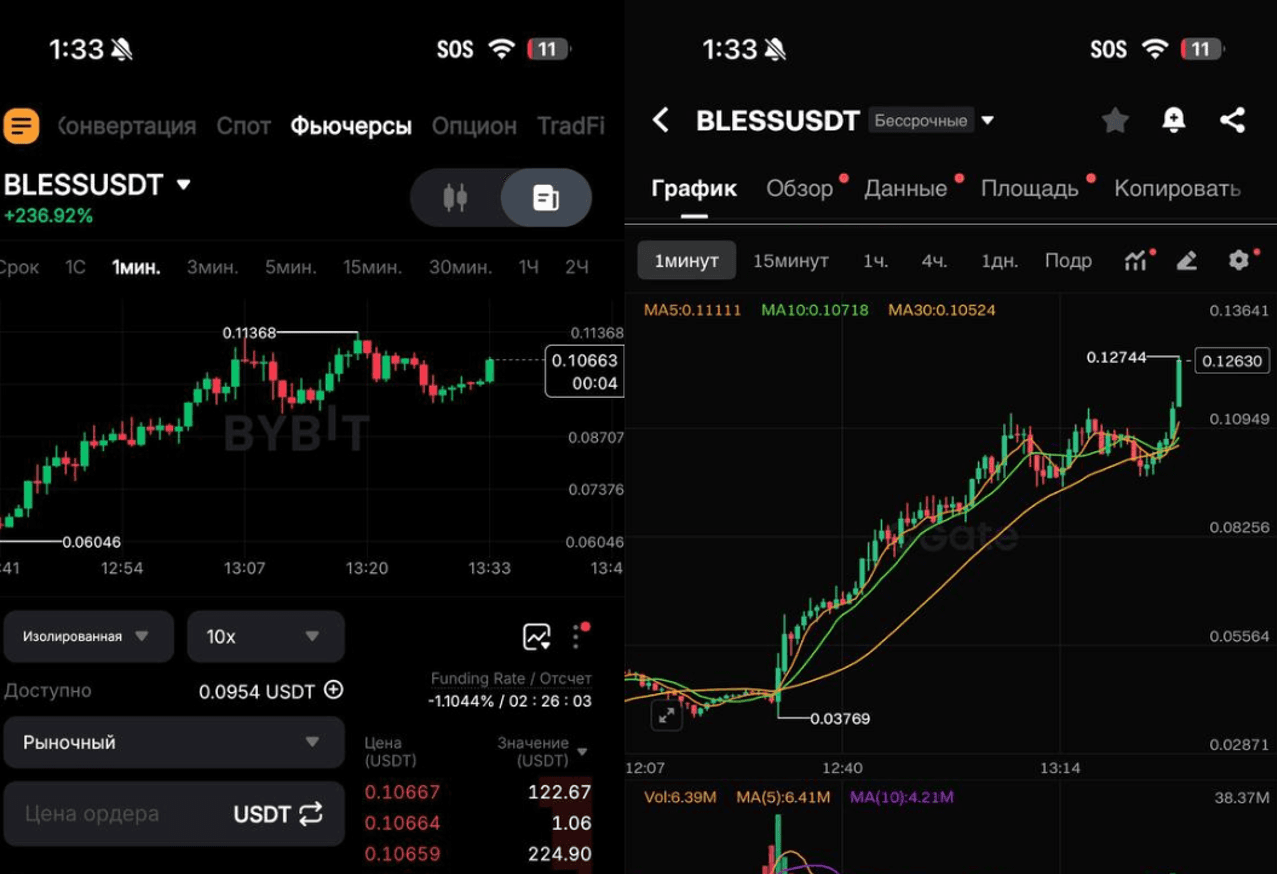Switch to candlestick chart view icon
The height and width of the screenshot is (874, 1277).
(x=455, y=198)
